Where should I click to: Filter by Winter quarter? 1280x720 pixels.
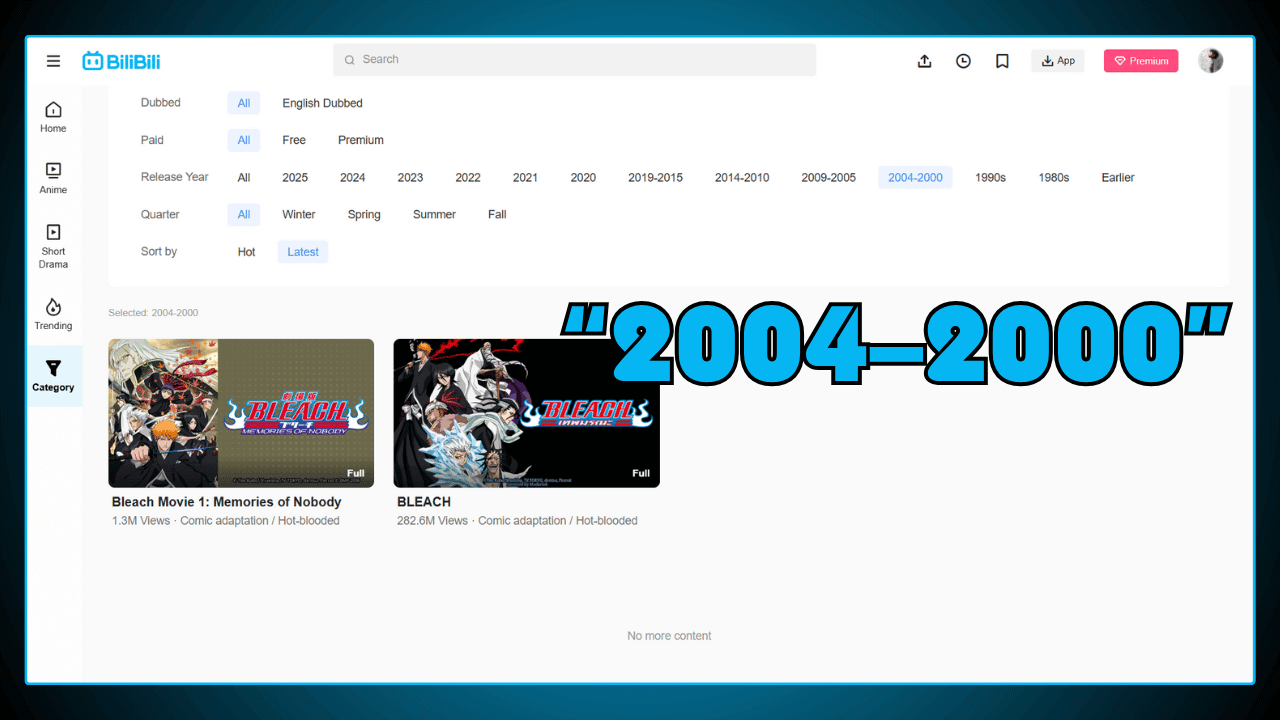(x=298, y=215)
